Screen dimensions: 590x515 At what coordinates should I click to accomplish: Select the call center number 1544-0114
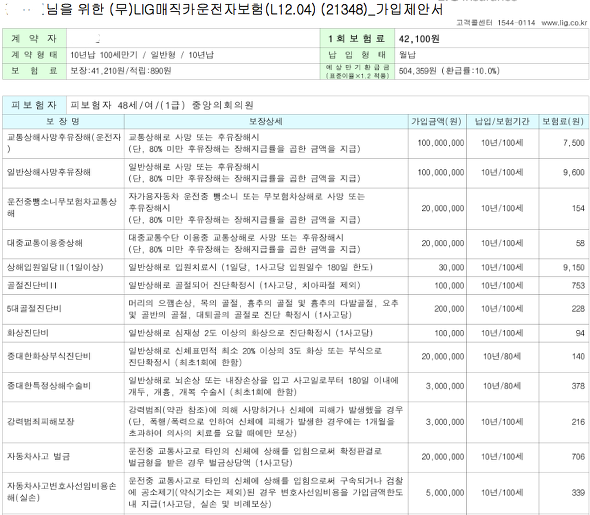point(516,23)
